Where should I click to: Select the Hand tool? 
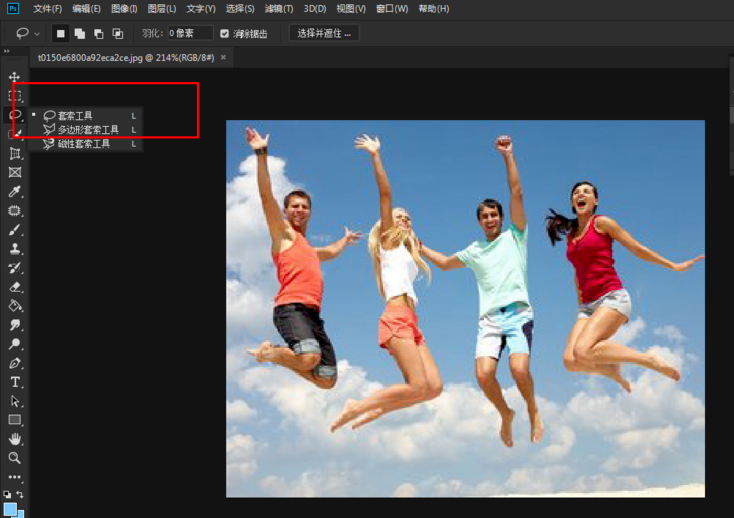coord(15,439)
